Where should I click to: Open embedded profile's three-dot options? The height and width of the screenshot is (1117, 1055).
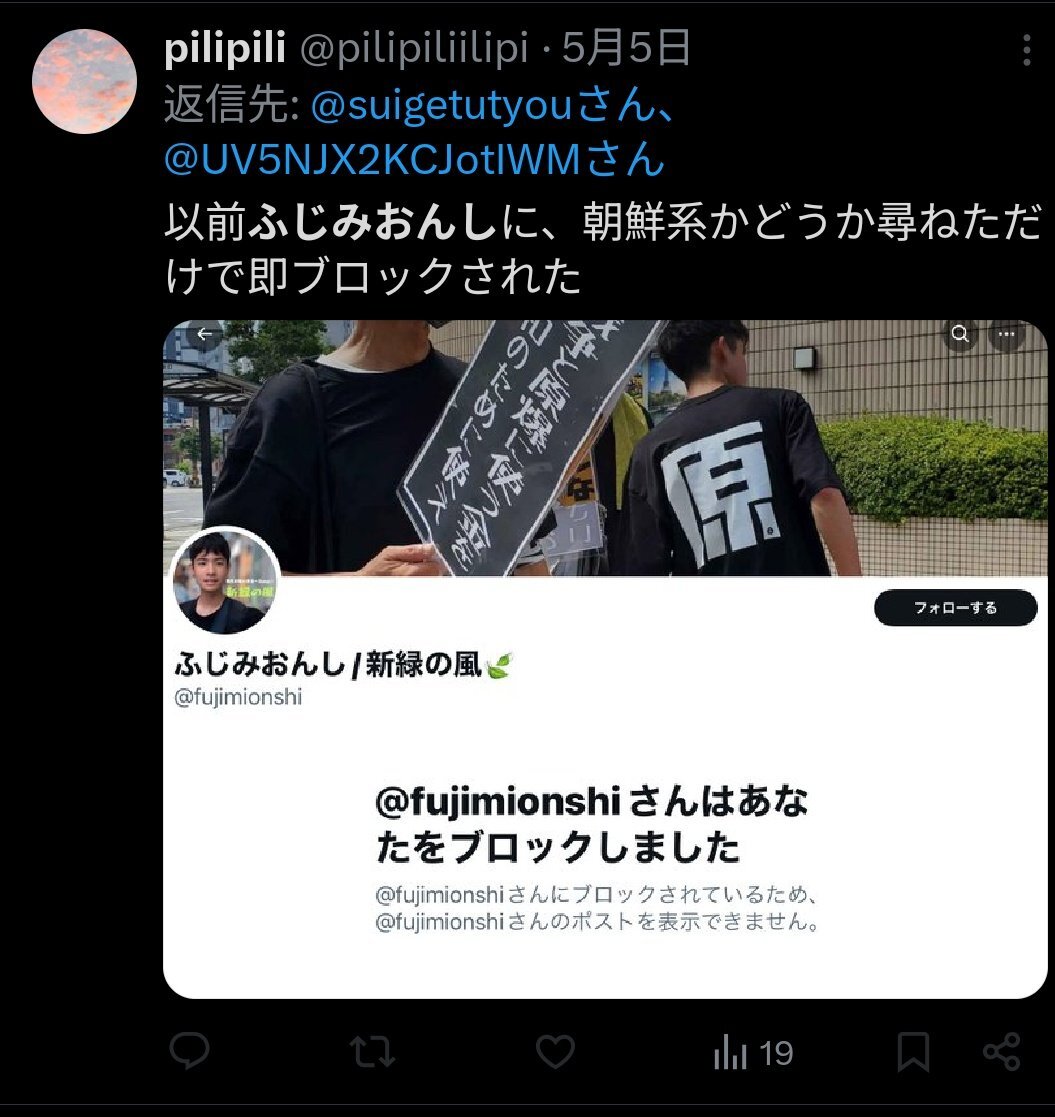pyautogui.click(x=1007, y=333)
